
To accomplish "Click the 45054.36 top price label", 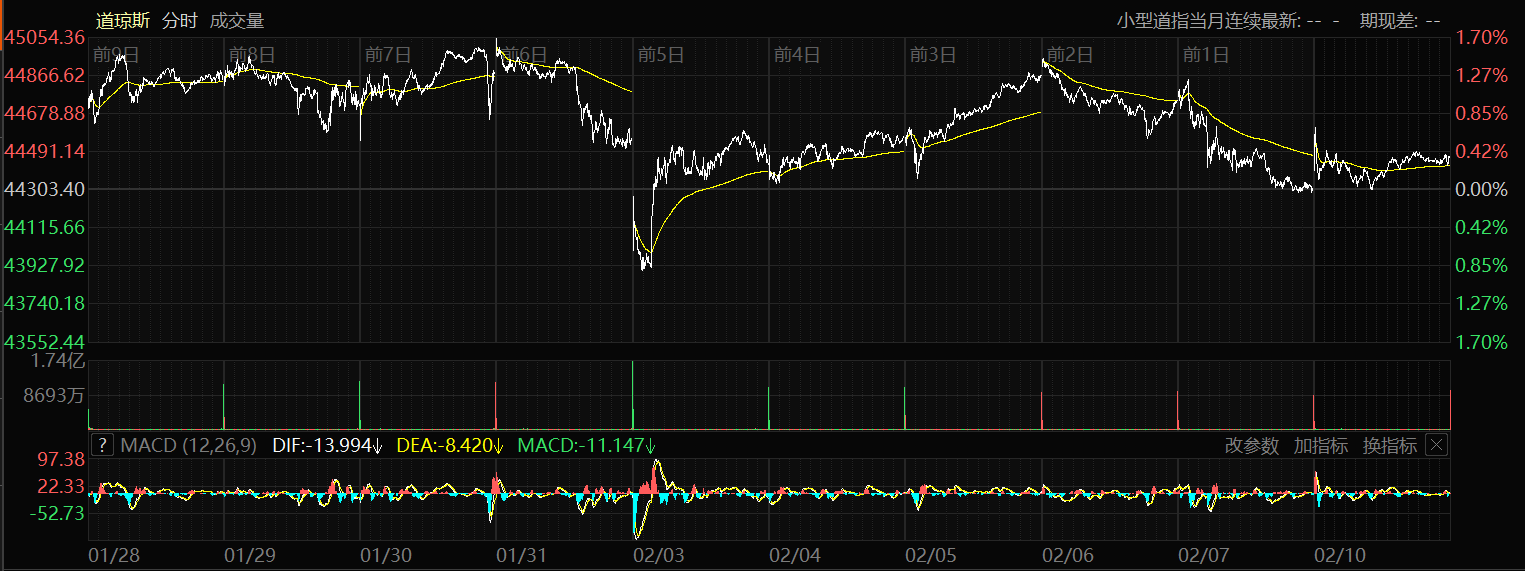I will [45, 37].
